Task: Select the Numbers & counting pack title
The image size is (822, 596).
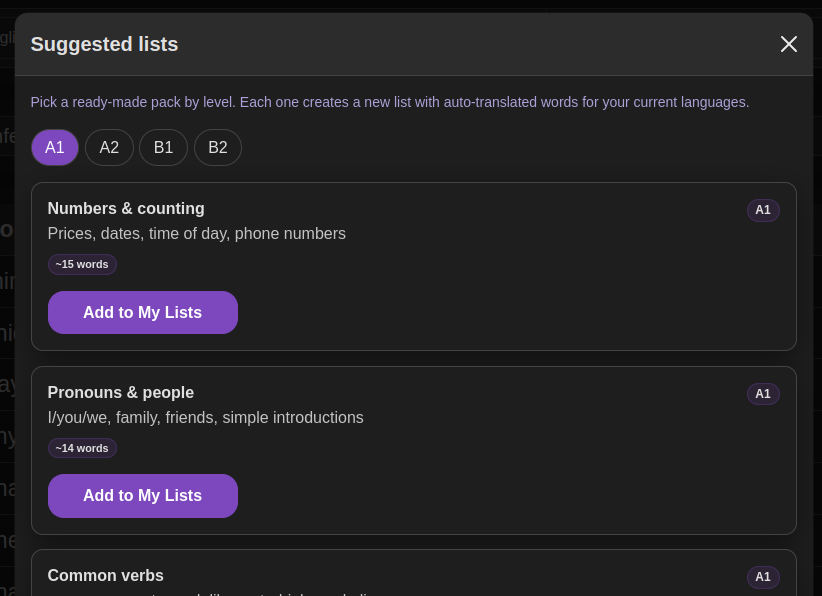Action: tap(126, 209)
